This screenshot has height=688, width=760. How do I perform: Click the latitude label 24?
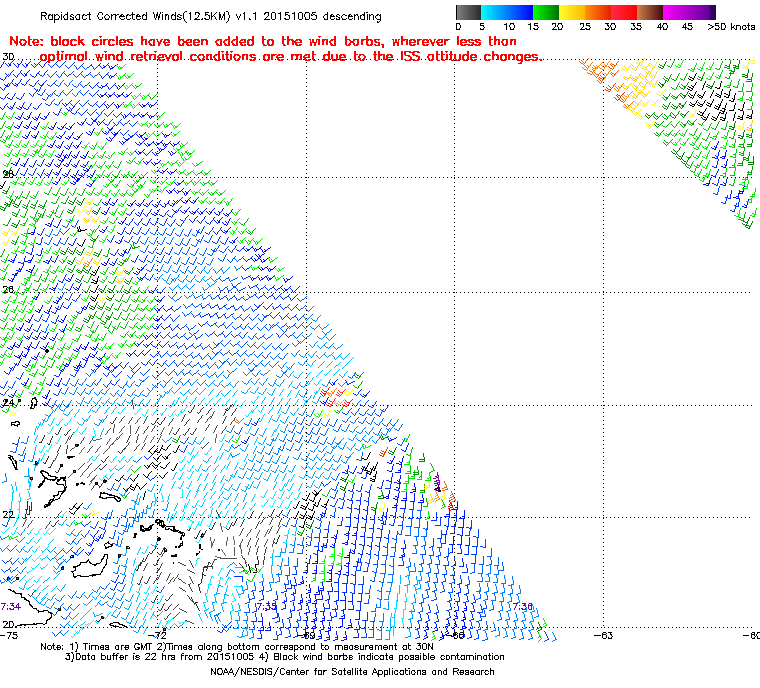8,403
